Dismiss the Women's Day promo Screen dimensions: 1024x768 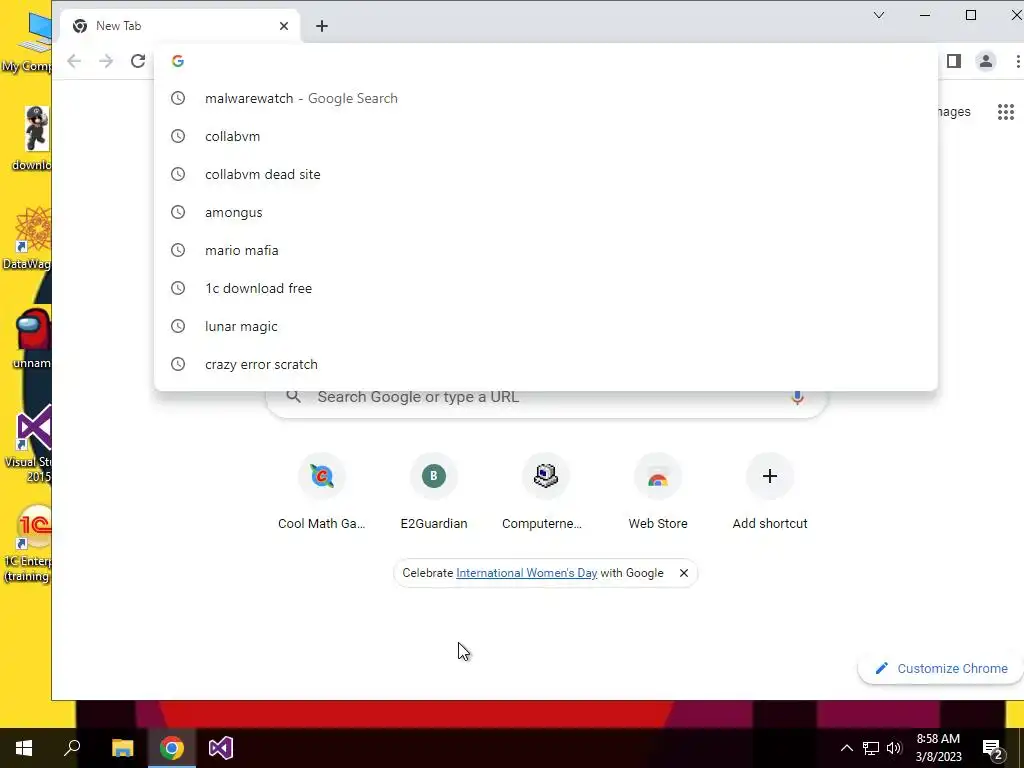click(684, 573)
